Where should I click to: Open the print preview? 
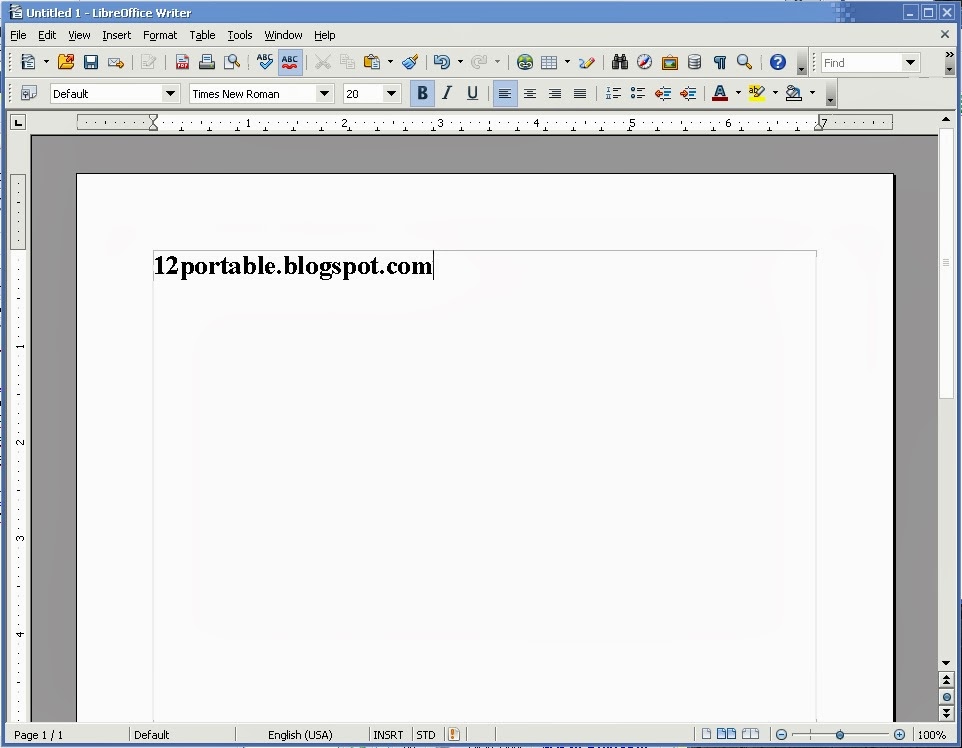point(231,62)
